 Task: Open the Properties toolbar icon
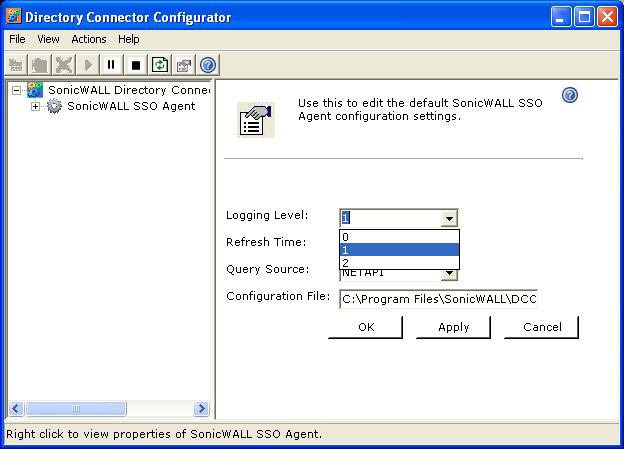coord(184,65)
